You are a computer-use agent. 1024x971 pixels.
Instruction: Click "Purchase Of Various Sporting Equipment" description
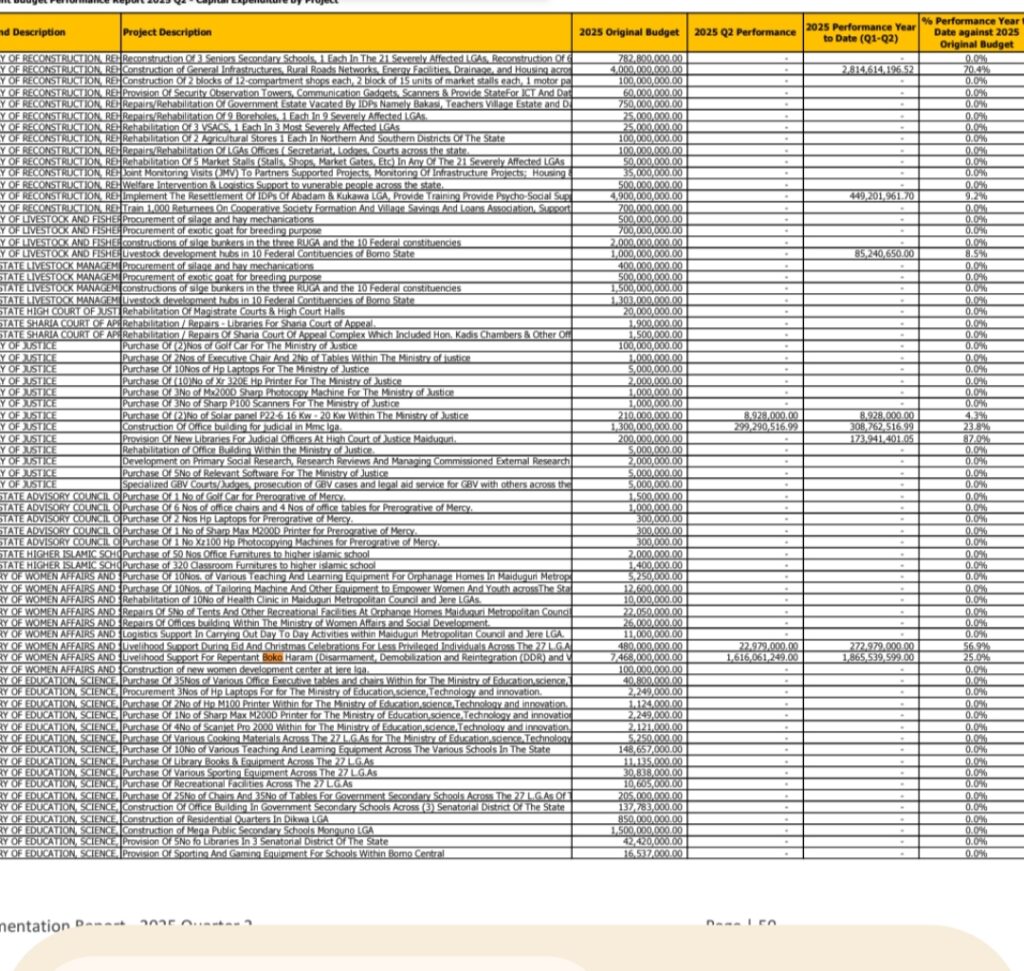point(249,772)
